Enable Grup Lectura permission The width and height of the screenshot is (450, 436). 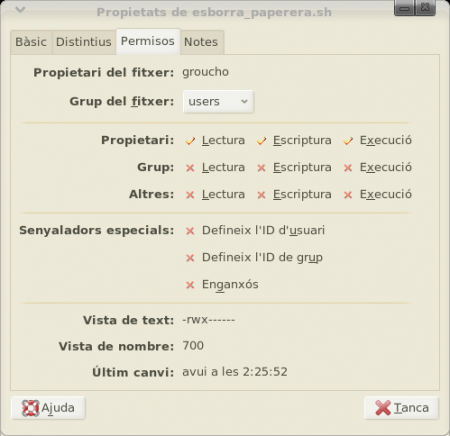coord(190,168)
